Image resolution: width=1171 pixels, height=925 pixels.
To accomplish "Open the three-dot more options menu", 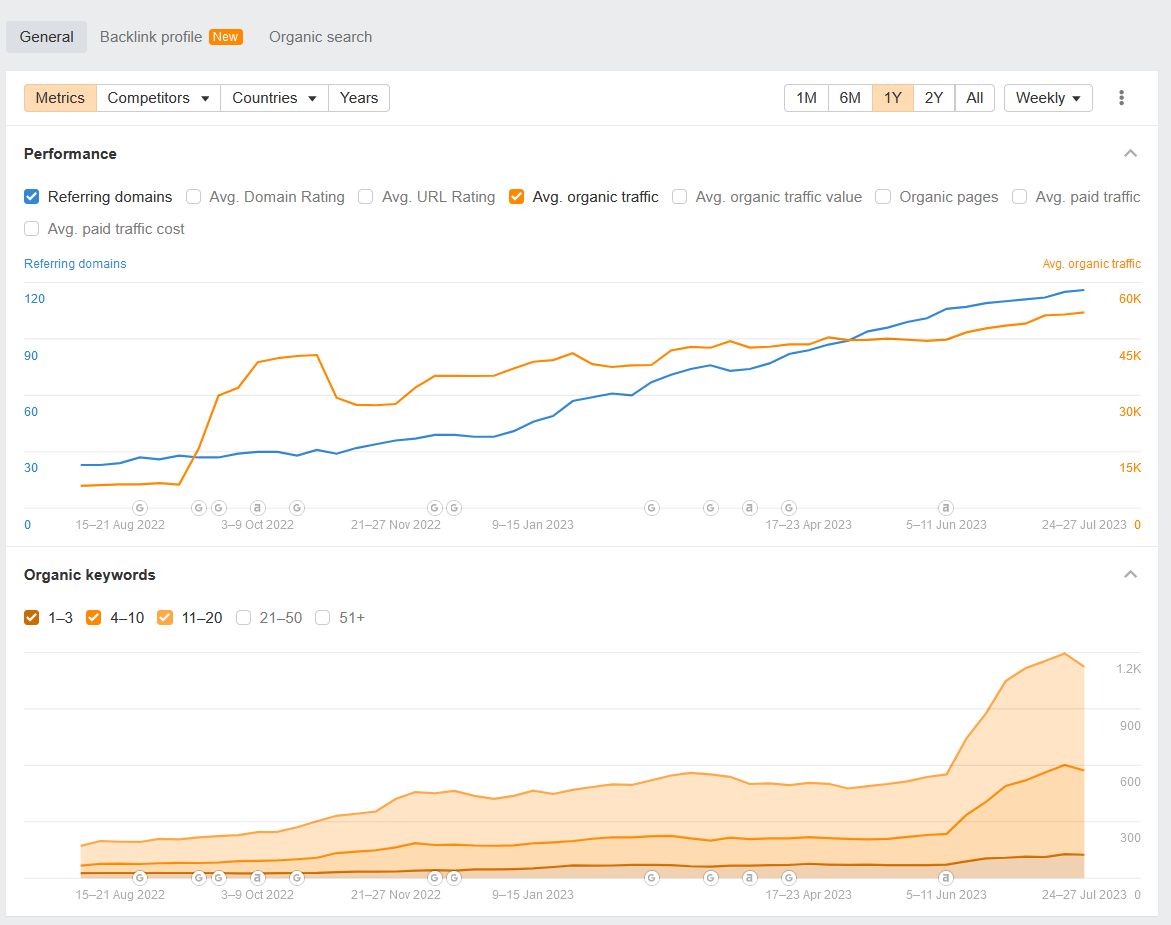I will click(x=1121, y=97).
